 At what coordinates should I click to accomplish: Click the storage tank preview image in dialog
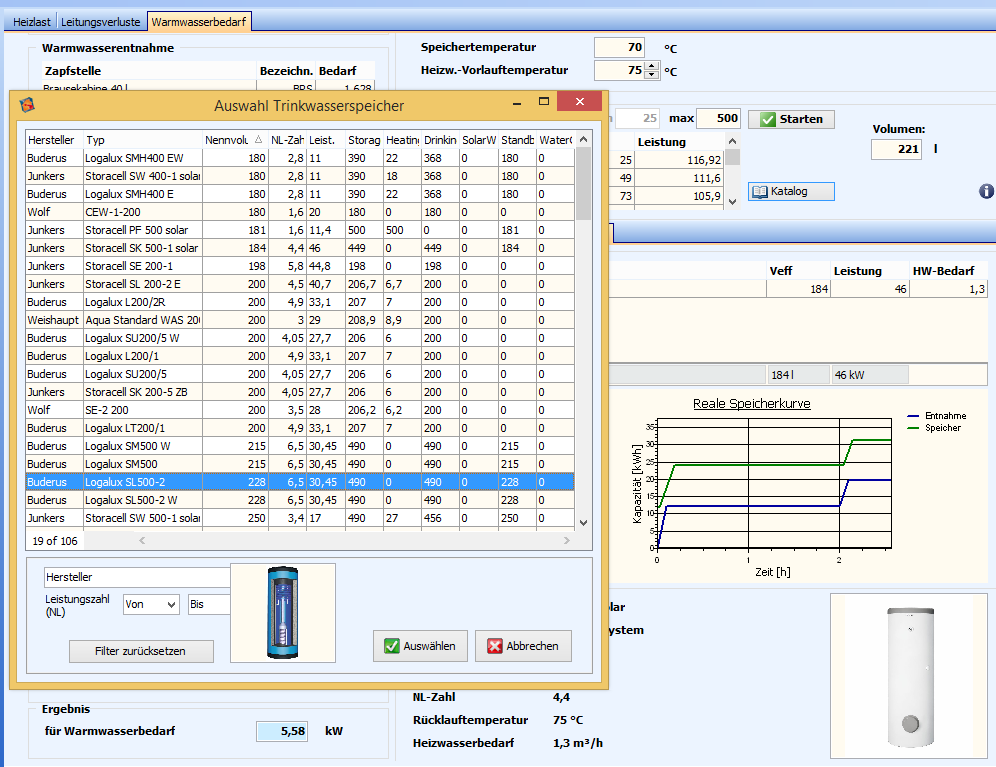point(282,613)
